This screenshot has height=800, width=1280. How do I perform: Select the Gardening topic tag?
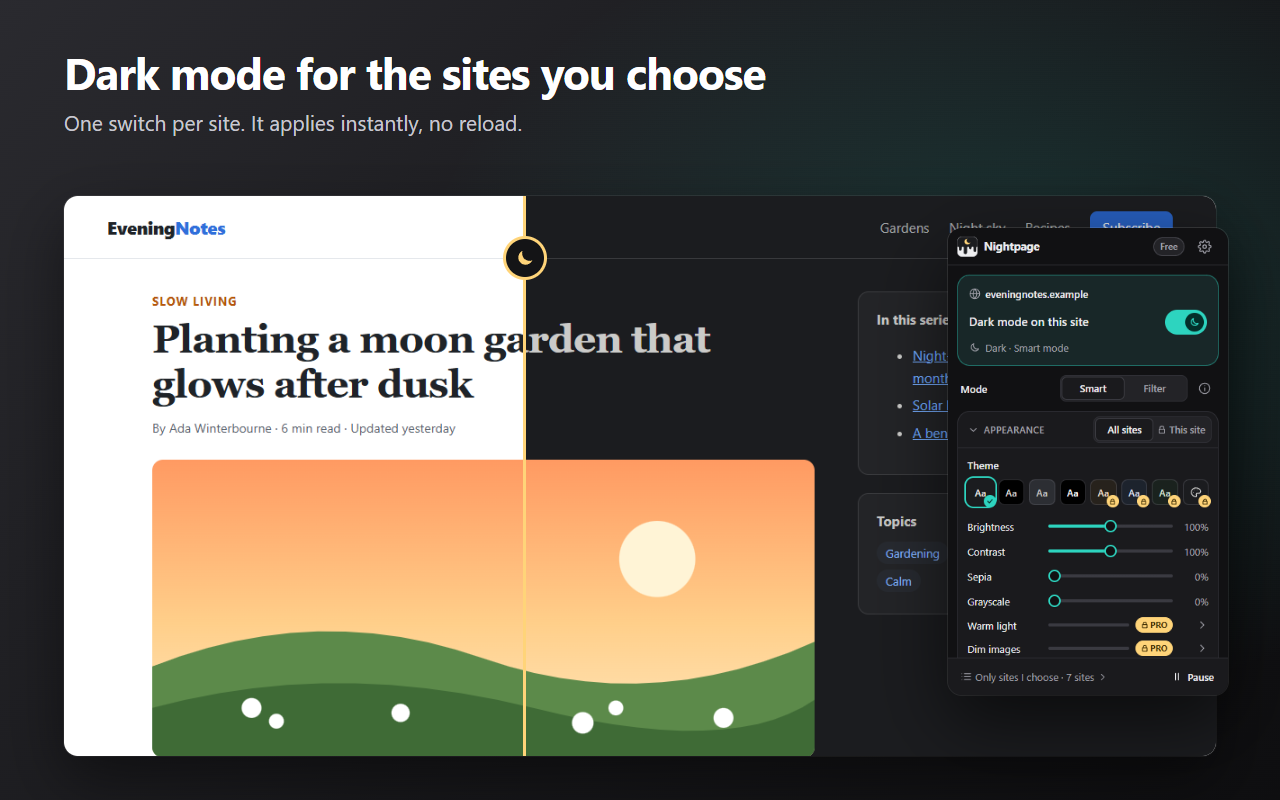pos(912,553)
